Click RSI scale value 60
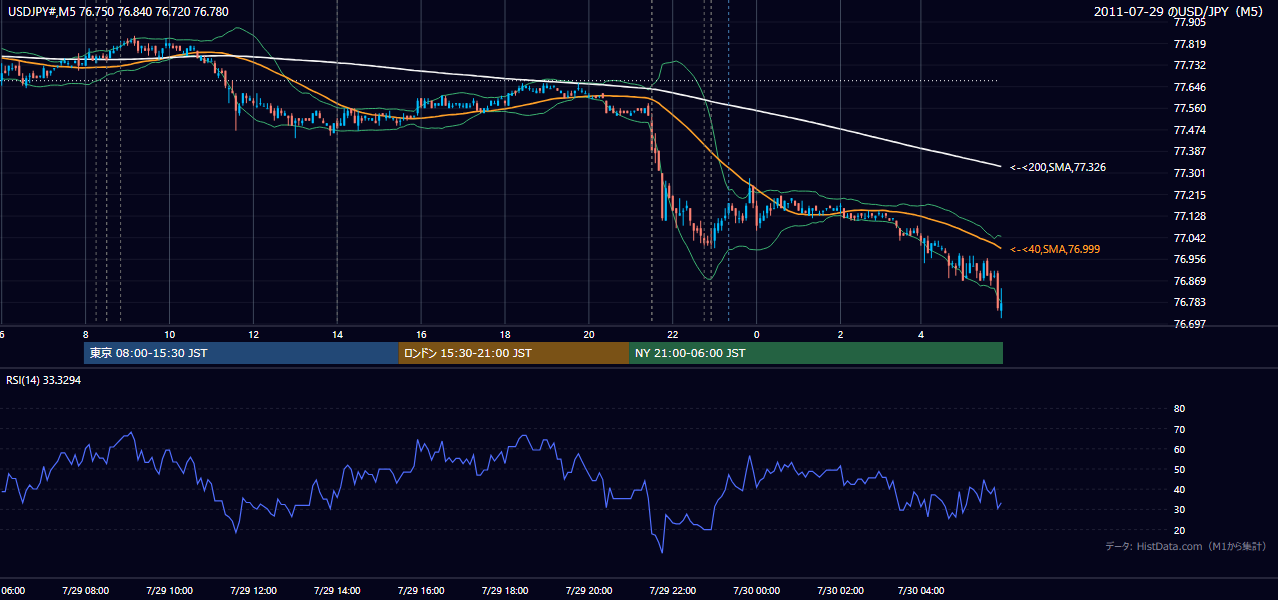 [x=1179, y=449]
